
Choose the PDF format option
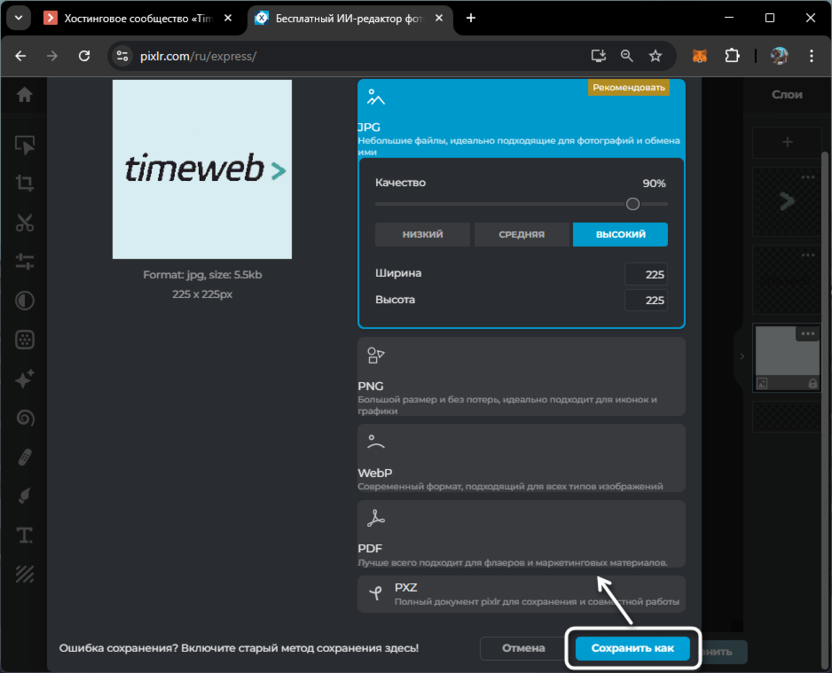[x=521, y=534]
